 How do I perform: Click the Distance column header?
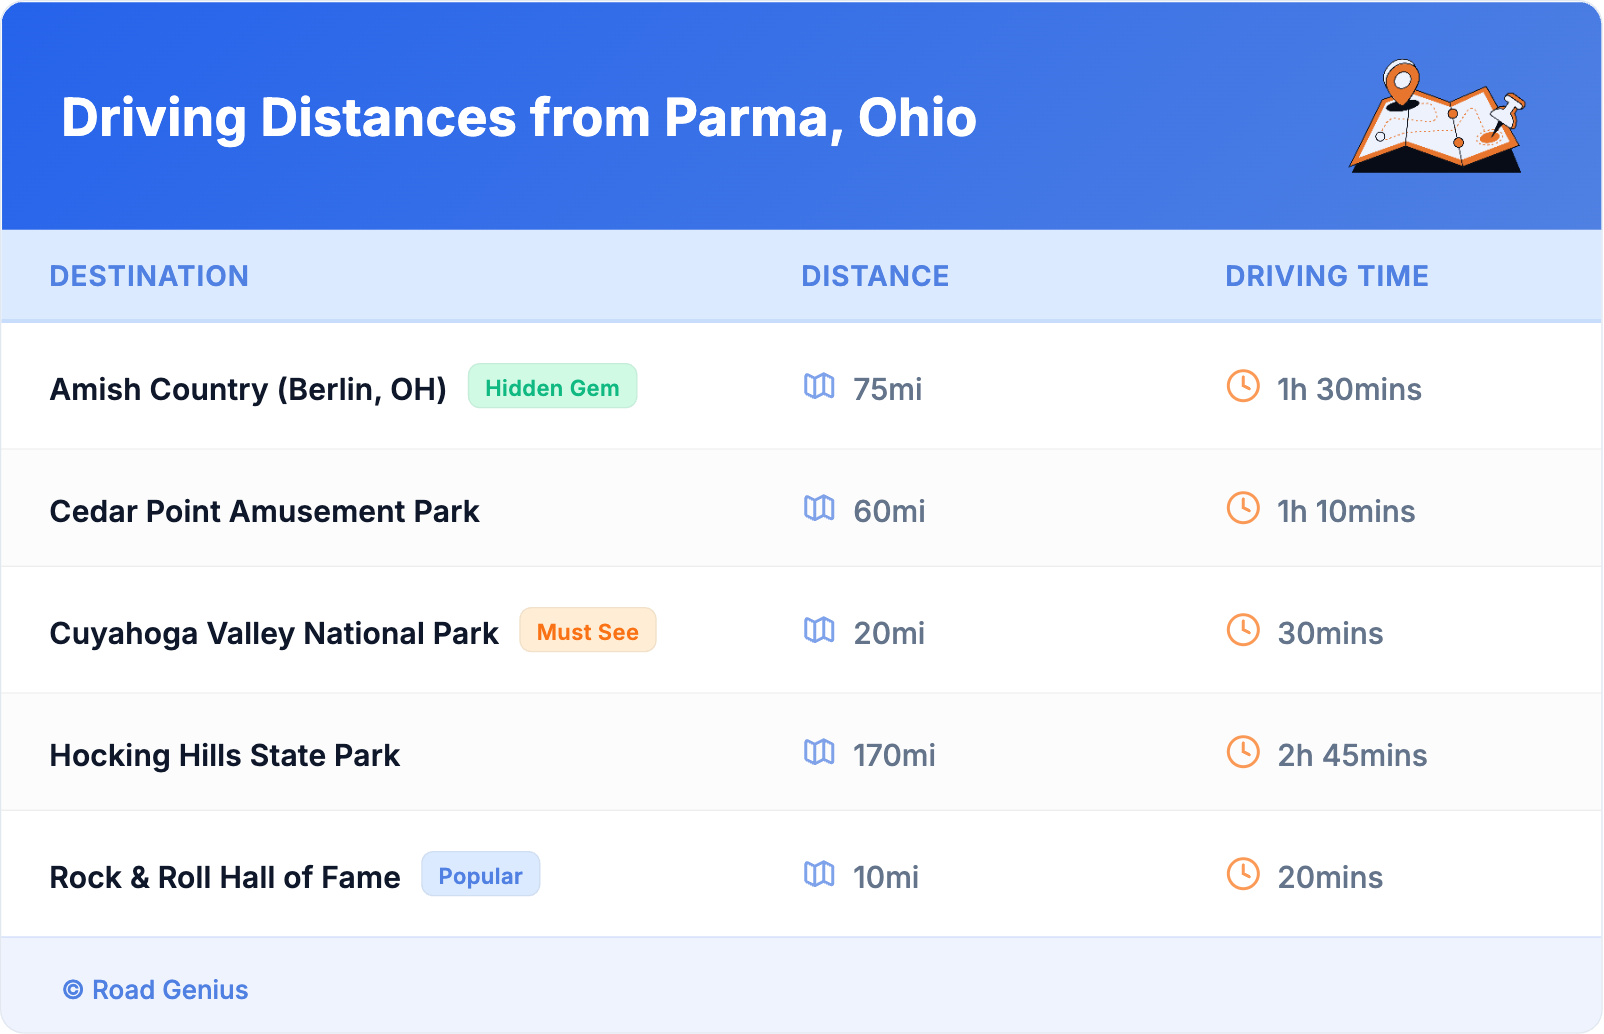(x=875, y=276)
